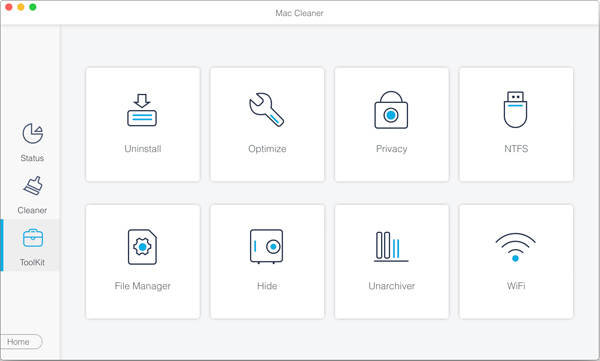Click the Home button
600x361 pixels.
(21, 341)
